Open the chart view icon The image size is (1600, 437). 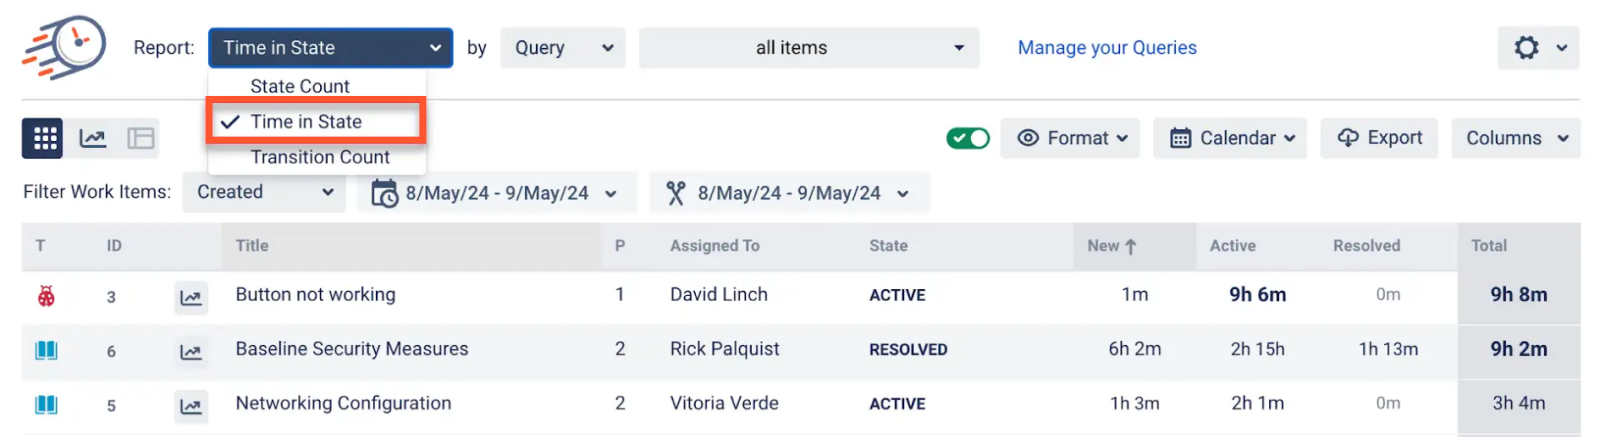93,138
